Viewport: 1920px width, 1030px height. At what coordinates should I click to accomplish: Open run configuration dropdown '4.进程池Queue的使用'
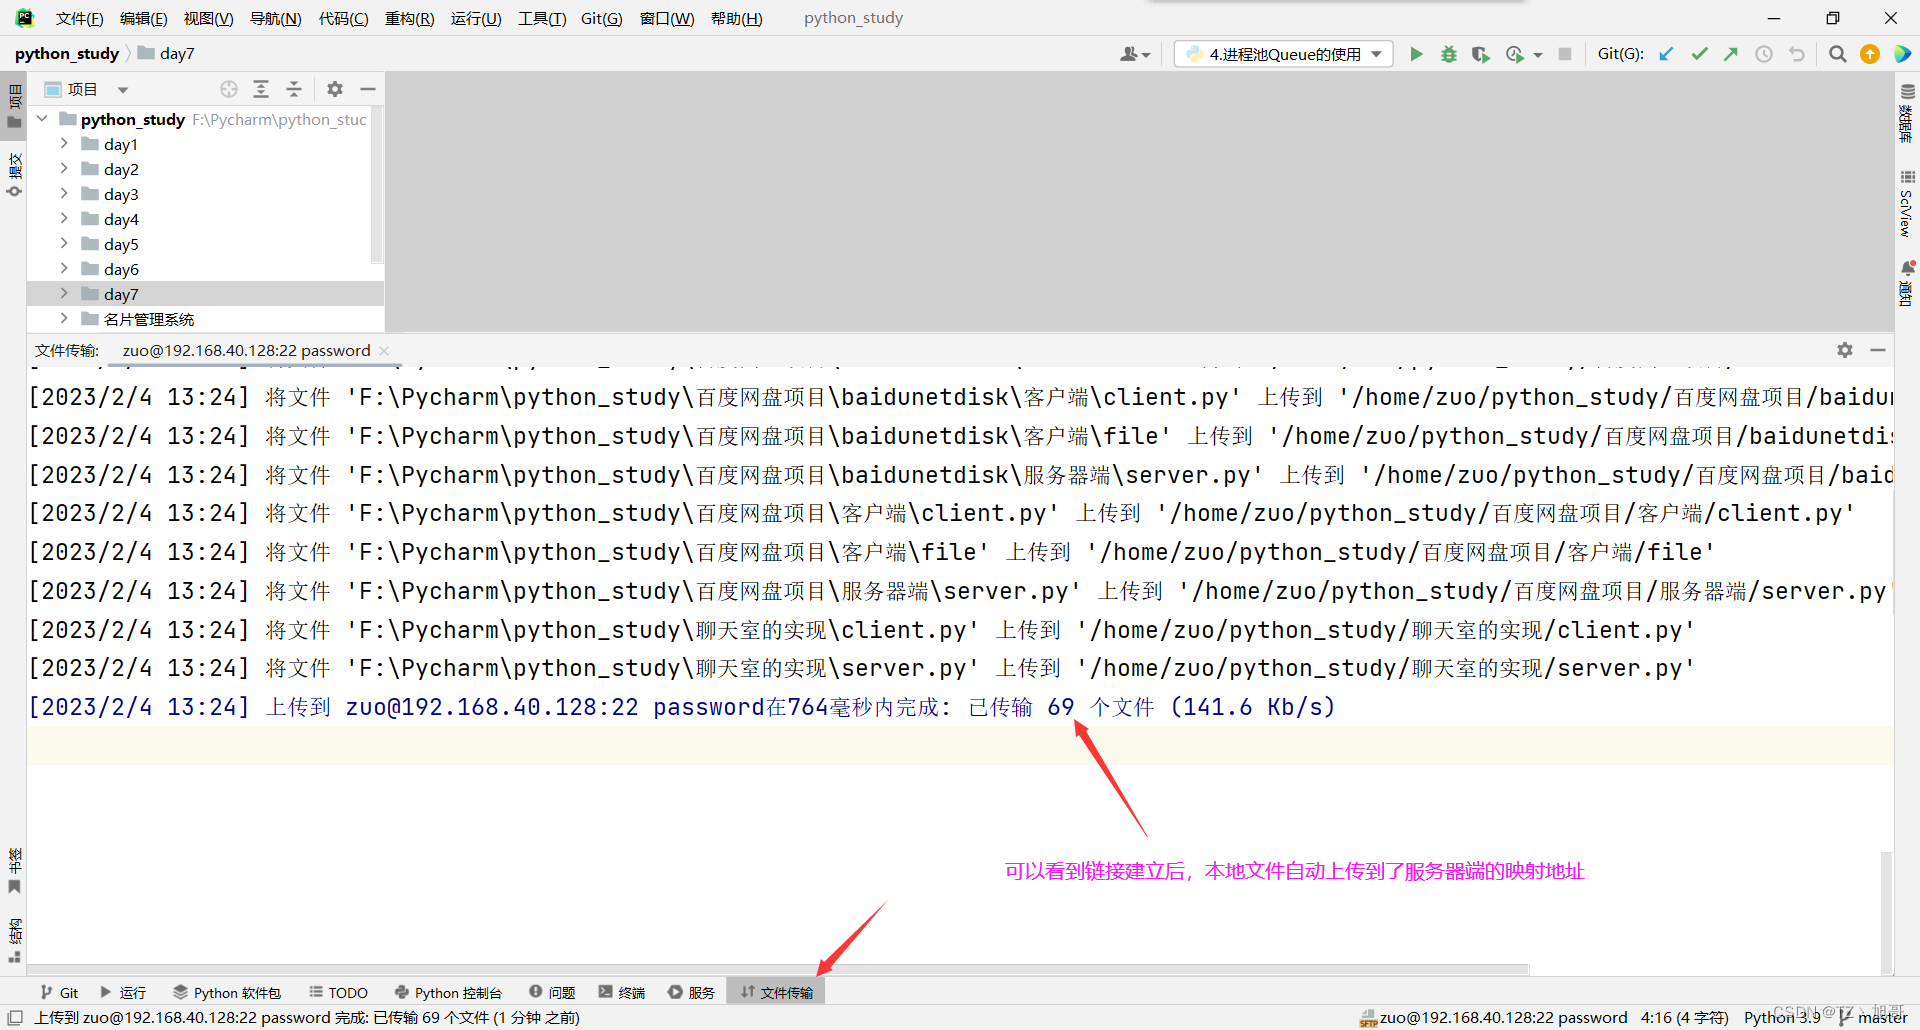coord(1284,54)
